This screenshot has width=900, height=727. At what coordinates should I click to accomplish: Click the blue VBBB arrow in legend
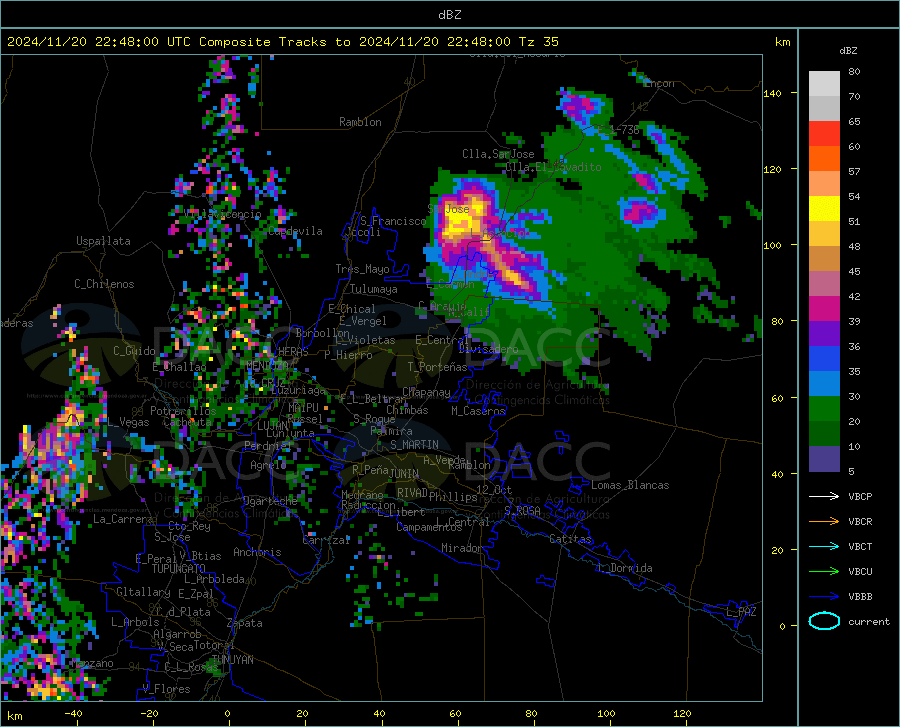tap(824, 597)
